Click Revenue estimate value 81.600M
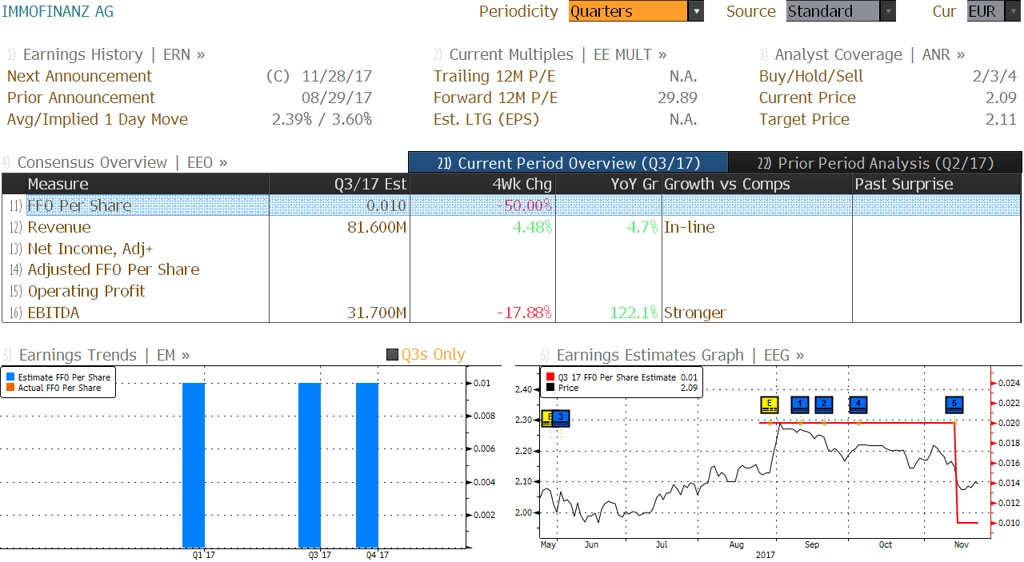 (377, 227)
